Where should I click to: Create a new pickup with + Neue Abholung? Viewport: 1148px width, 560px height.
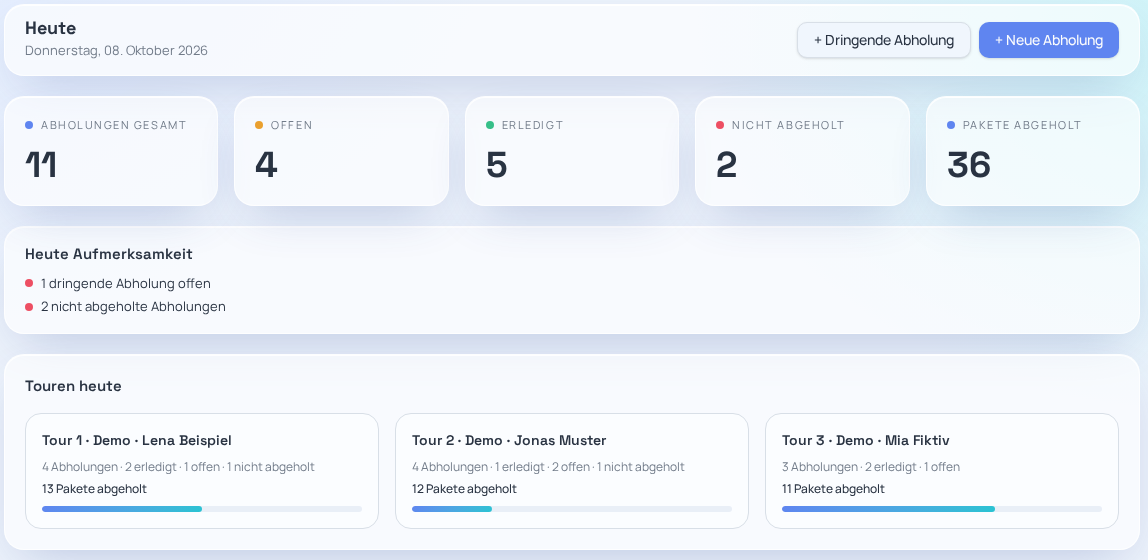pos(1048,40)
